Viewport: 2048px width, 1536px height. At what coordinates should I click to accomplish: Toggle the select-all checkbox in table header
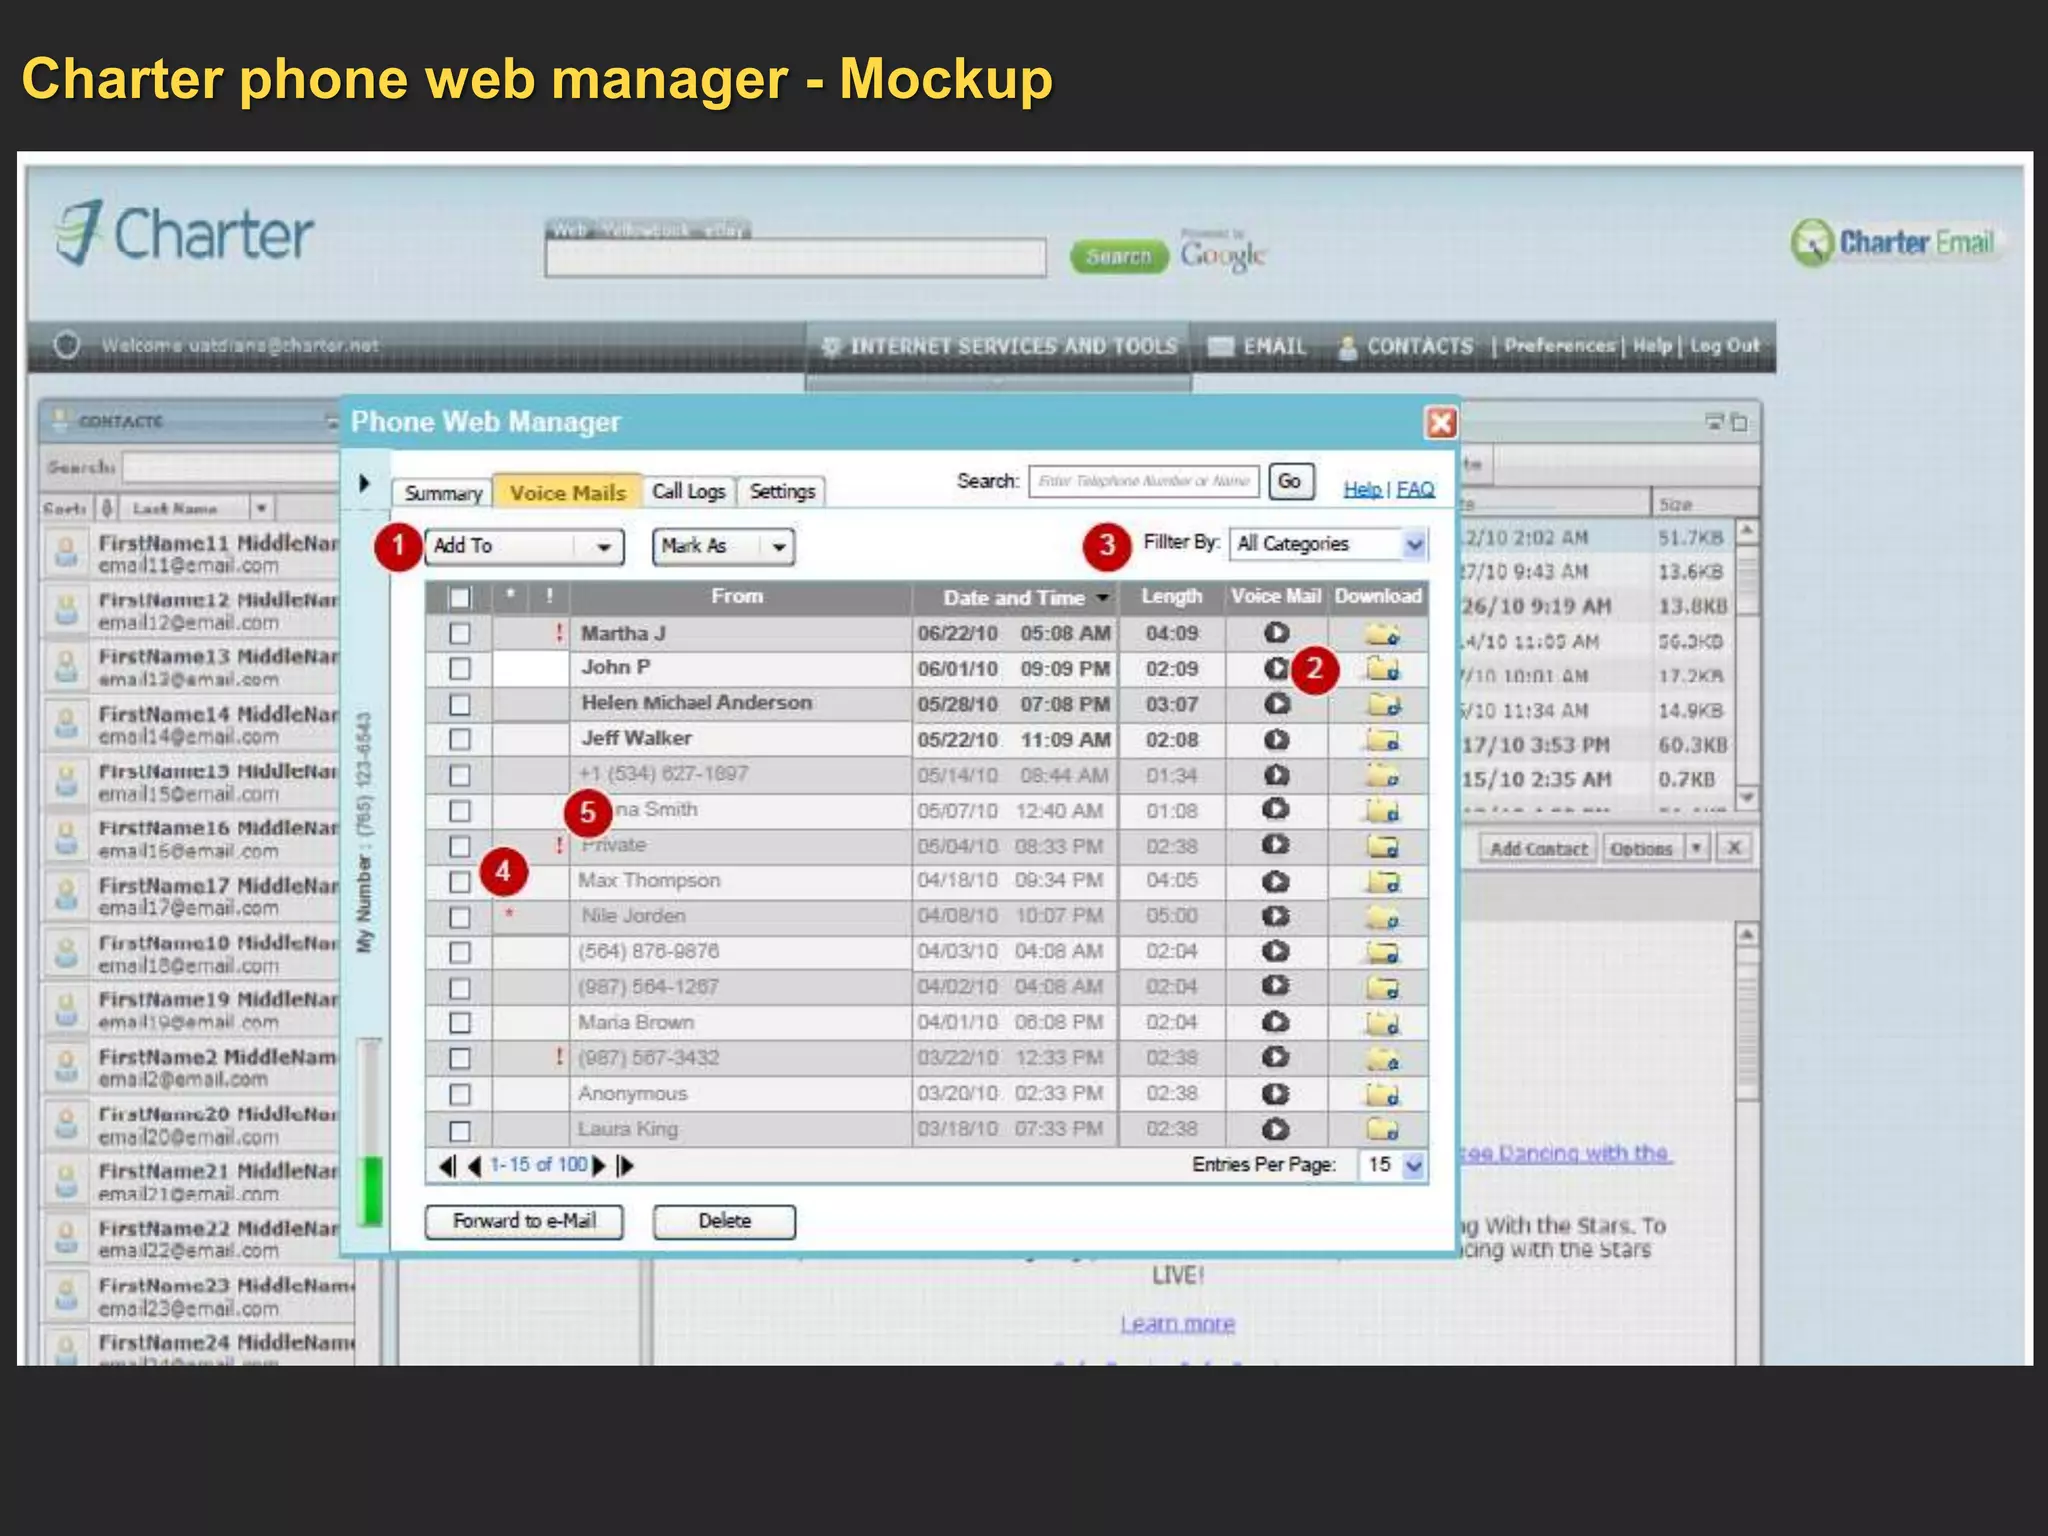[x=459, y=598]
